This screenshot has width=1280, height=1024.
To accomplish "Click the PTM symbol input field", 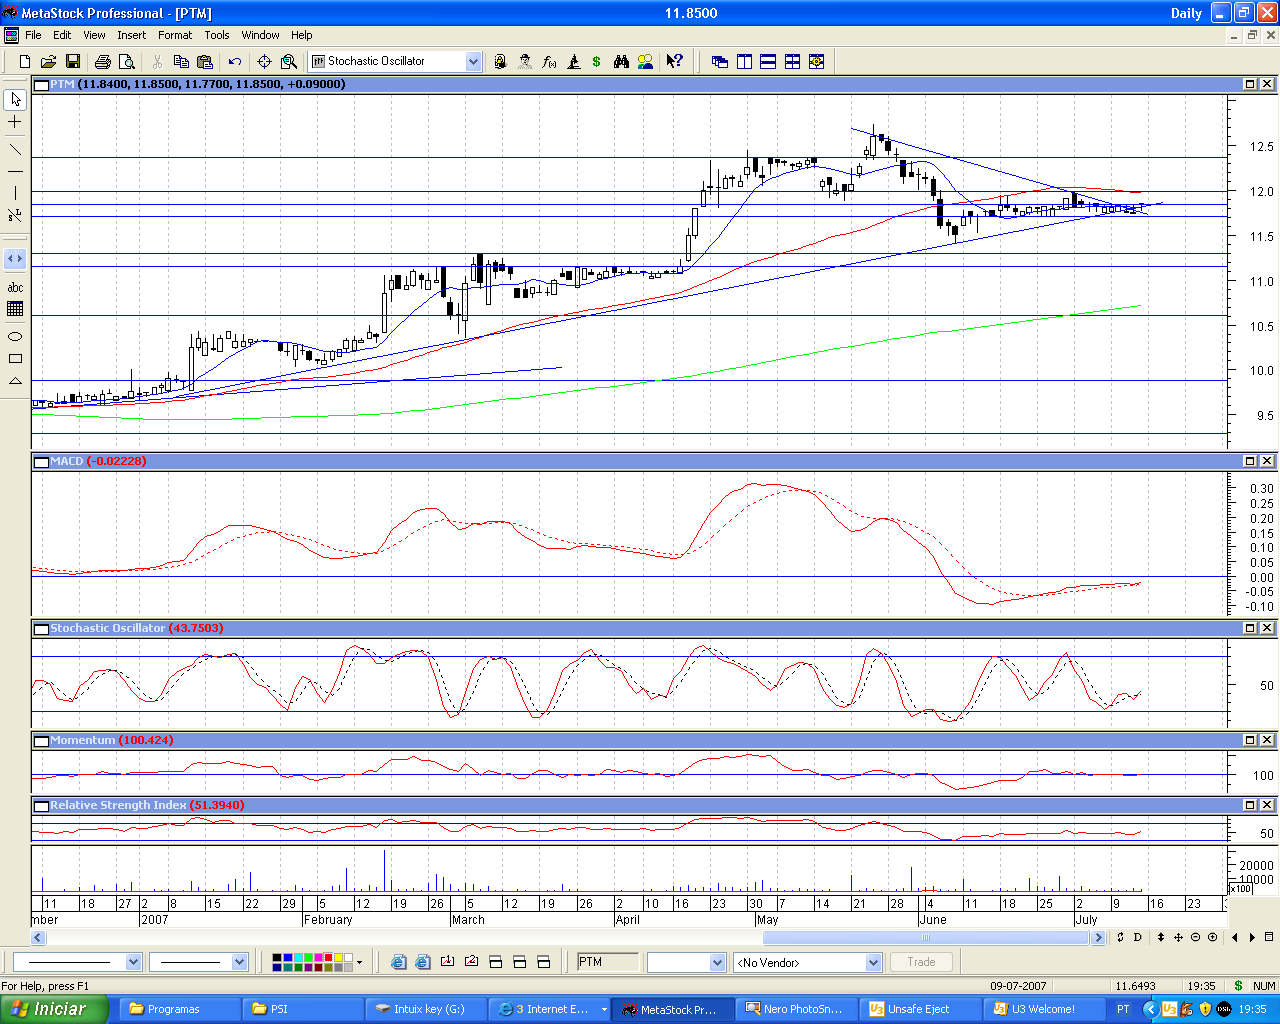I will coord(607,962).
